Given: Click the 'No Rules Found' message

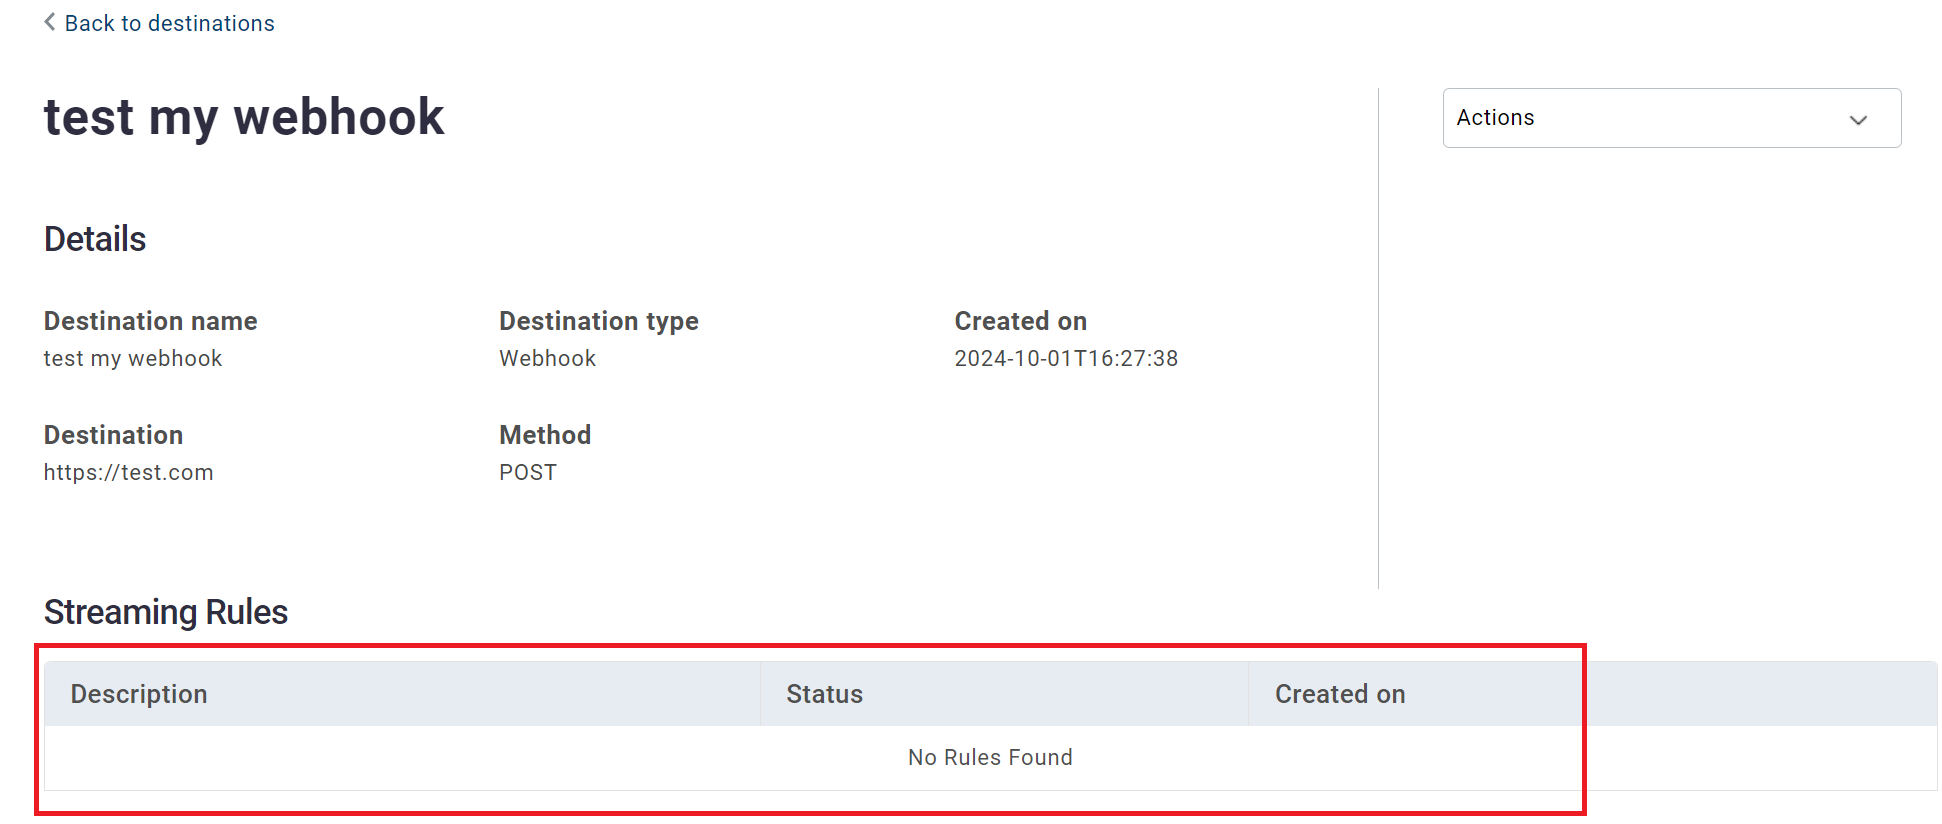Looking at the screenshot, I should click(x=989, y=758).
